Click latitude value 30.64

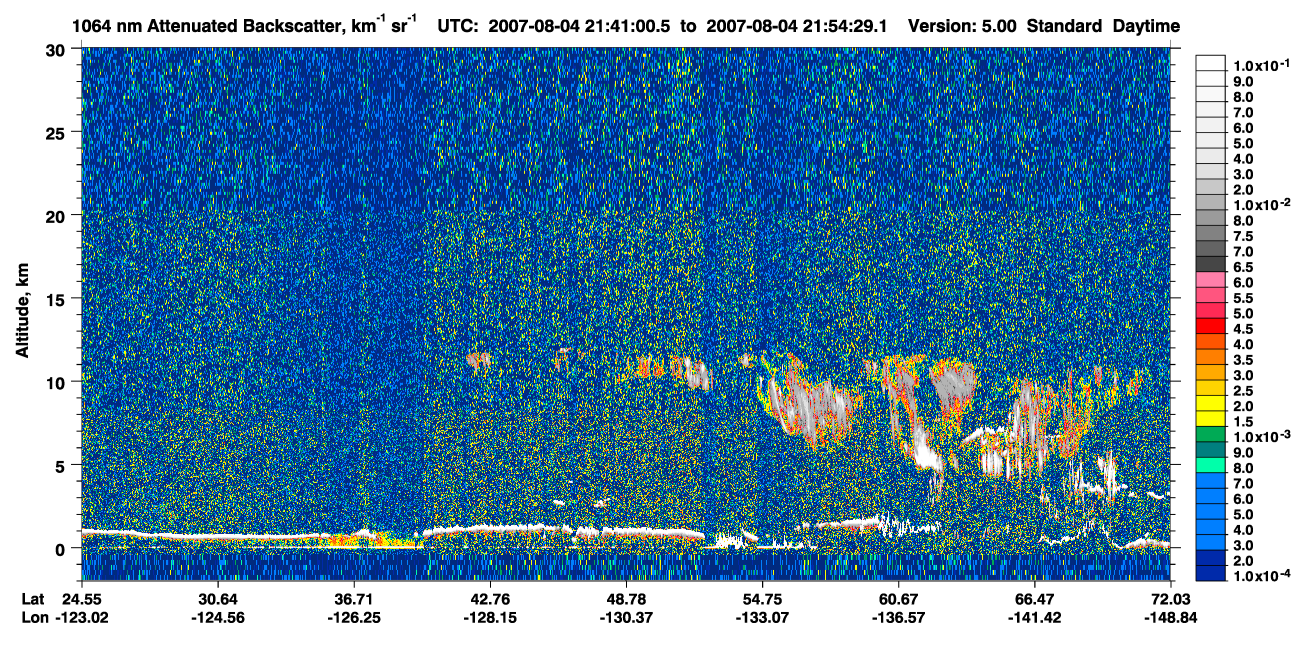pyautogui.click(x=218, y=598)
